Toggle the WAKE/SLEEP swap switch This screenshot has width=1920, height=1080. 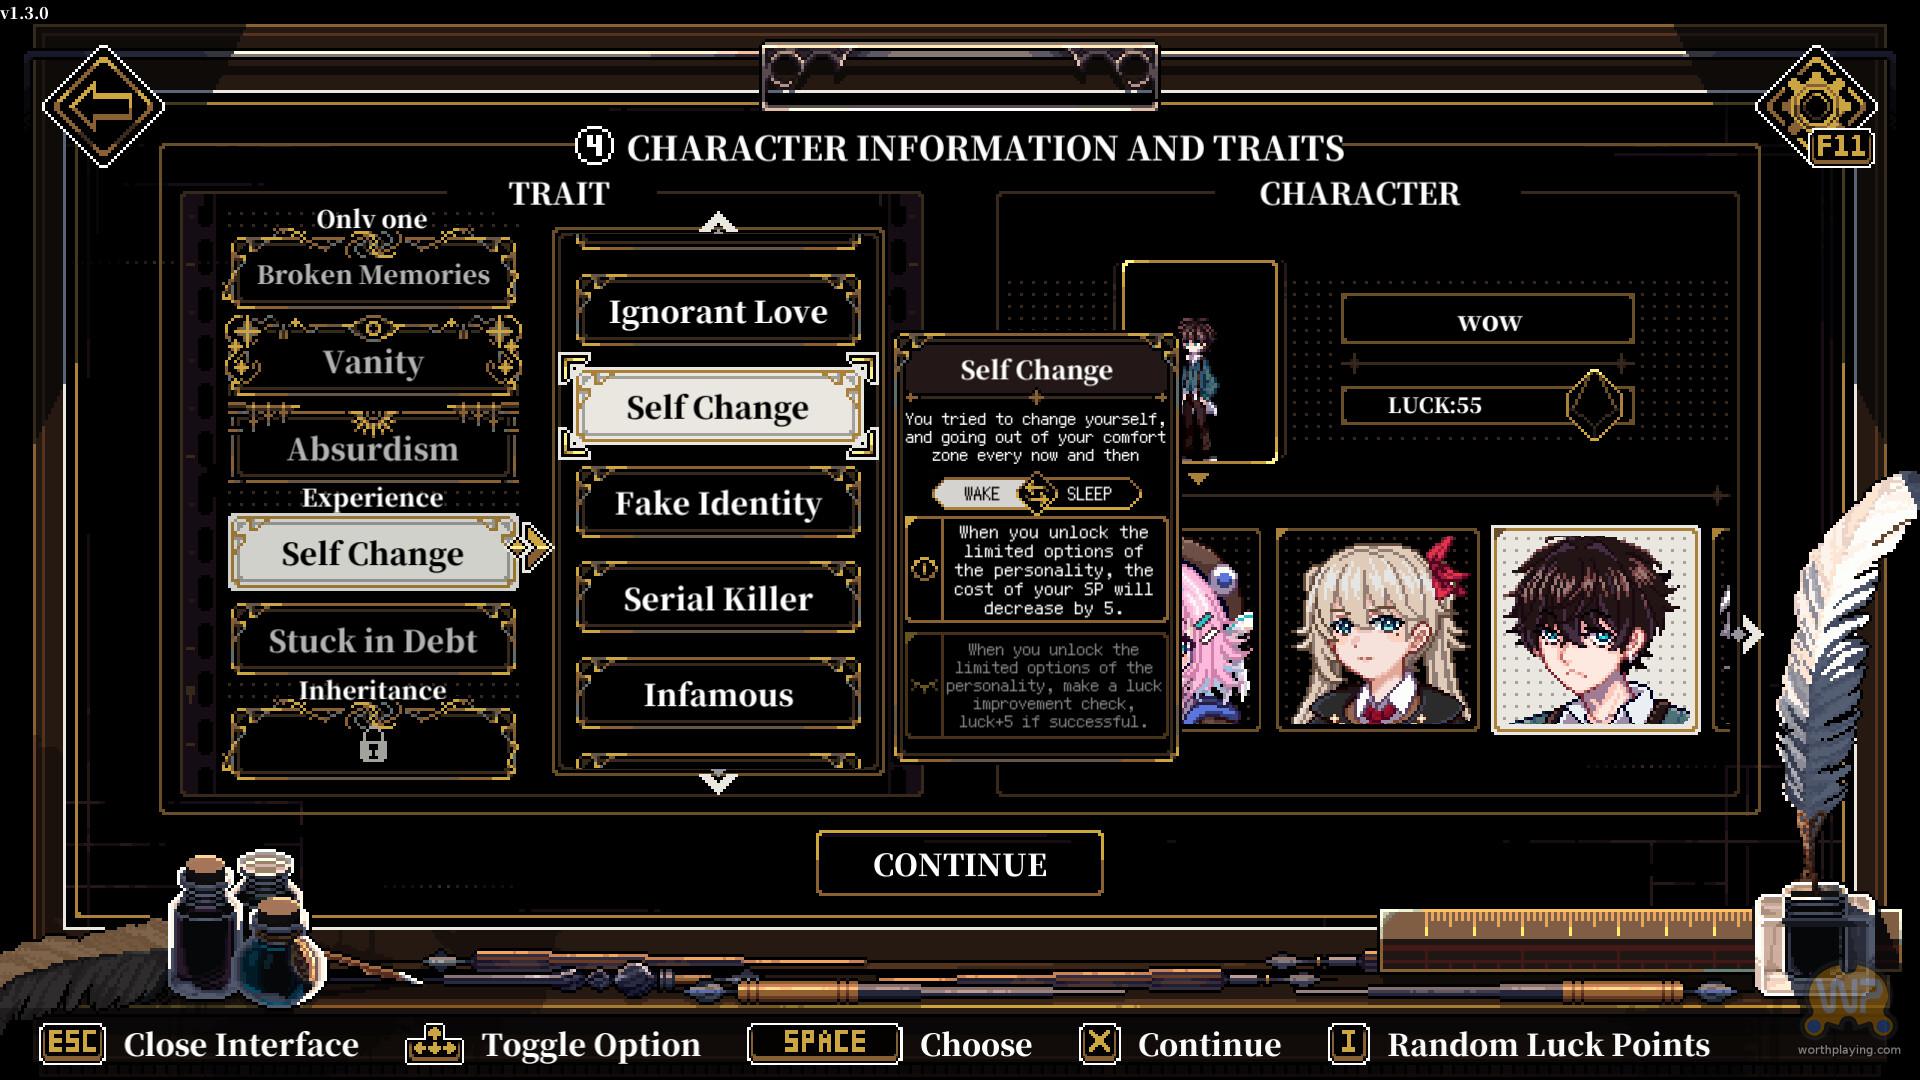(1037, 493)
